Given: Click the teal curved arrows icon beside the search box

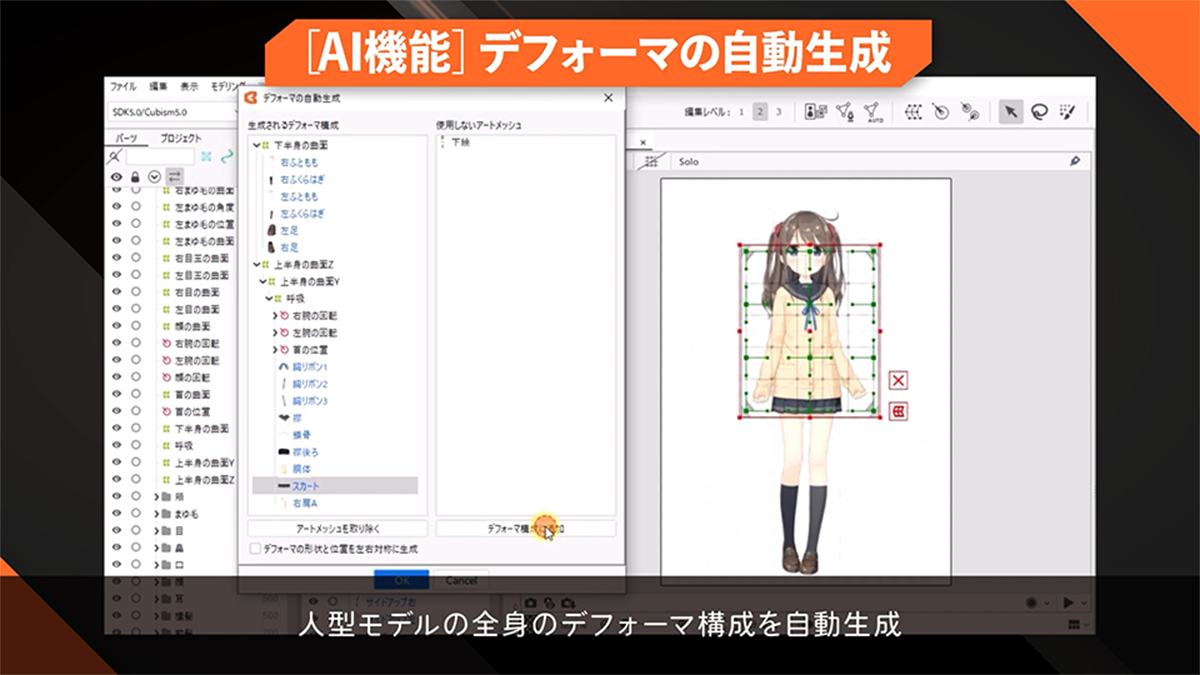Looking at the screenshot, I should pos(227,157).
